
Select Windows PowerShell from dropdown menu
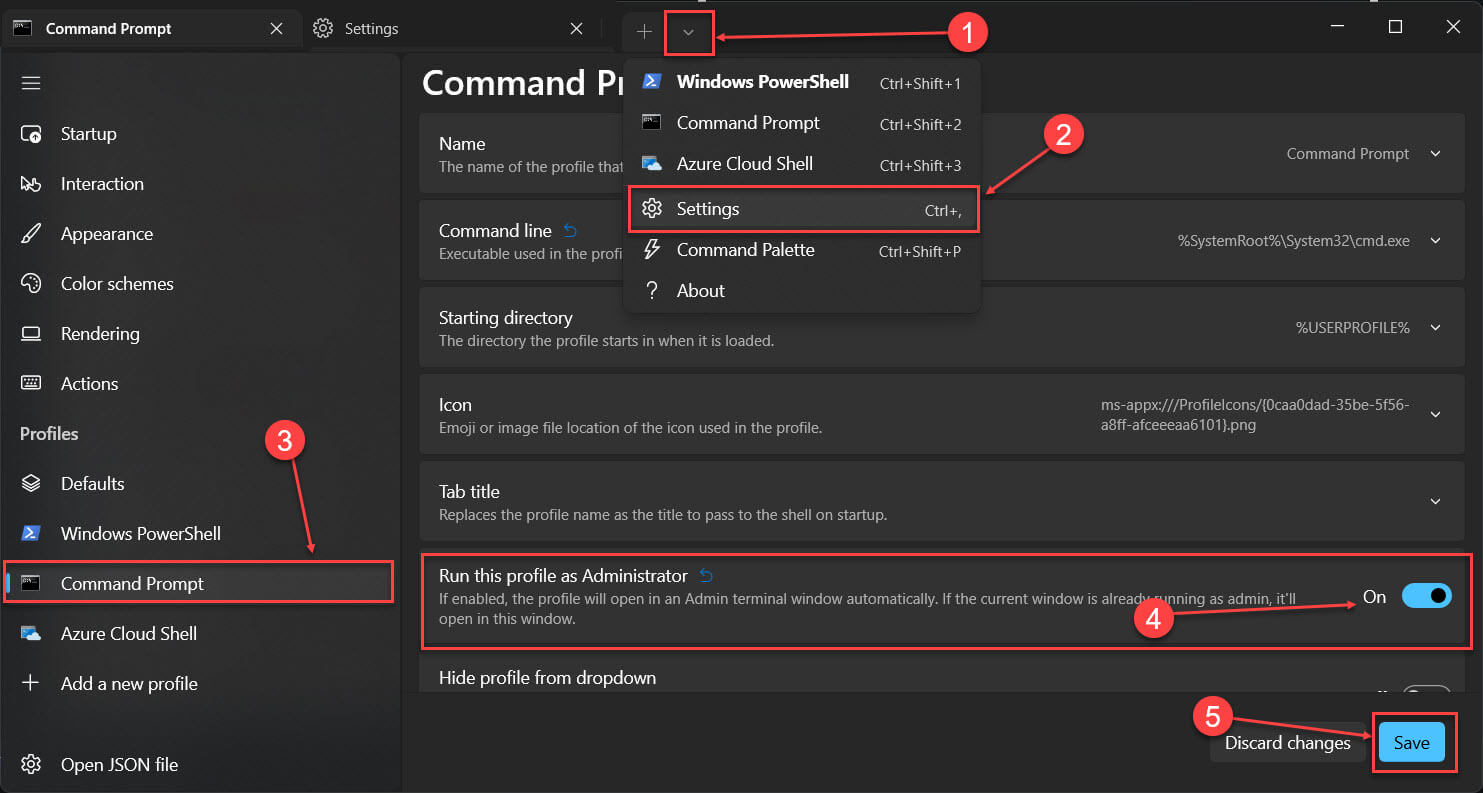click(802, 82)
